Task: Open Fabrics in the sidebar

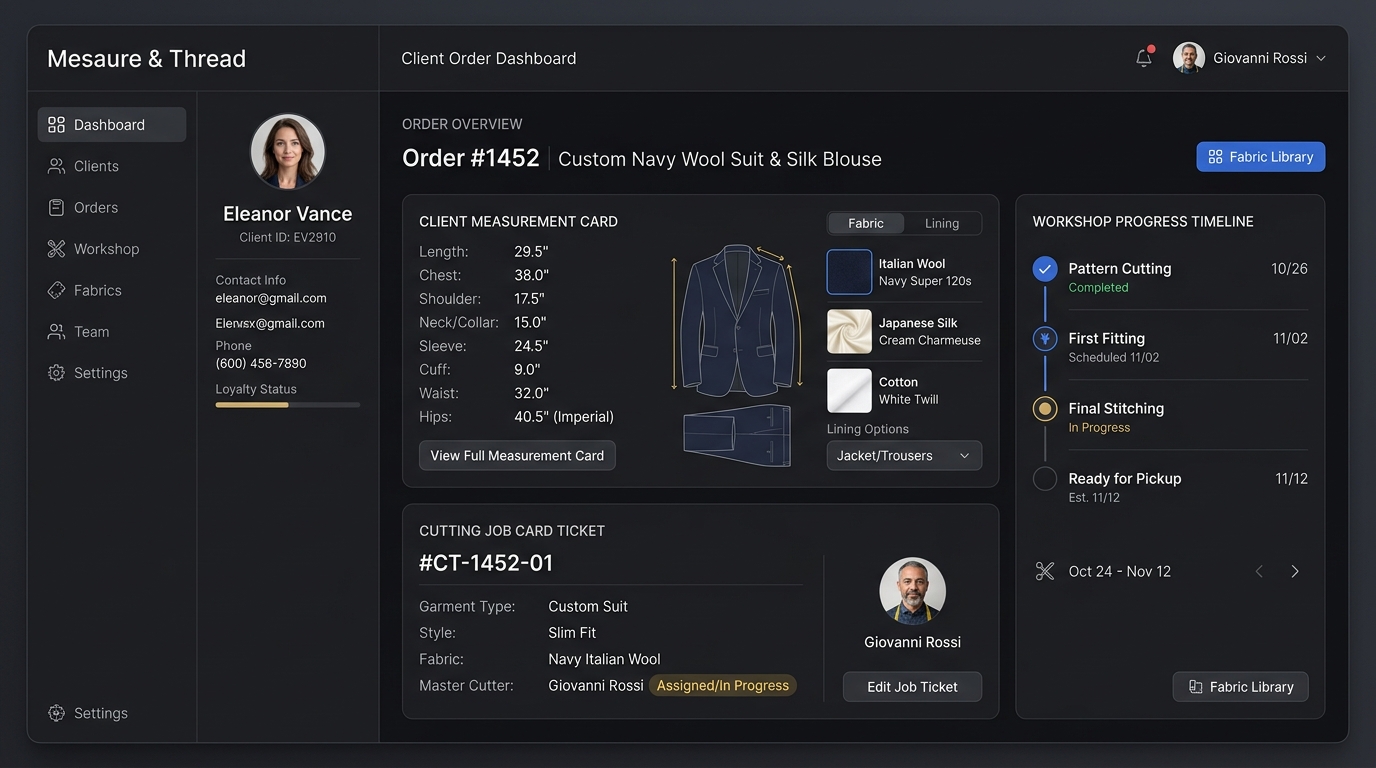Action: coord(112,290)
